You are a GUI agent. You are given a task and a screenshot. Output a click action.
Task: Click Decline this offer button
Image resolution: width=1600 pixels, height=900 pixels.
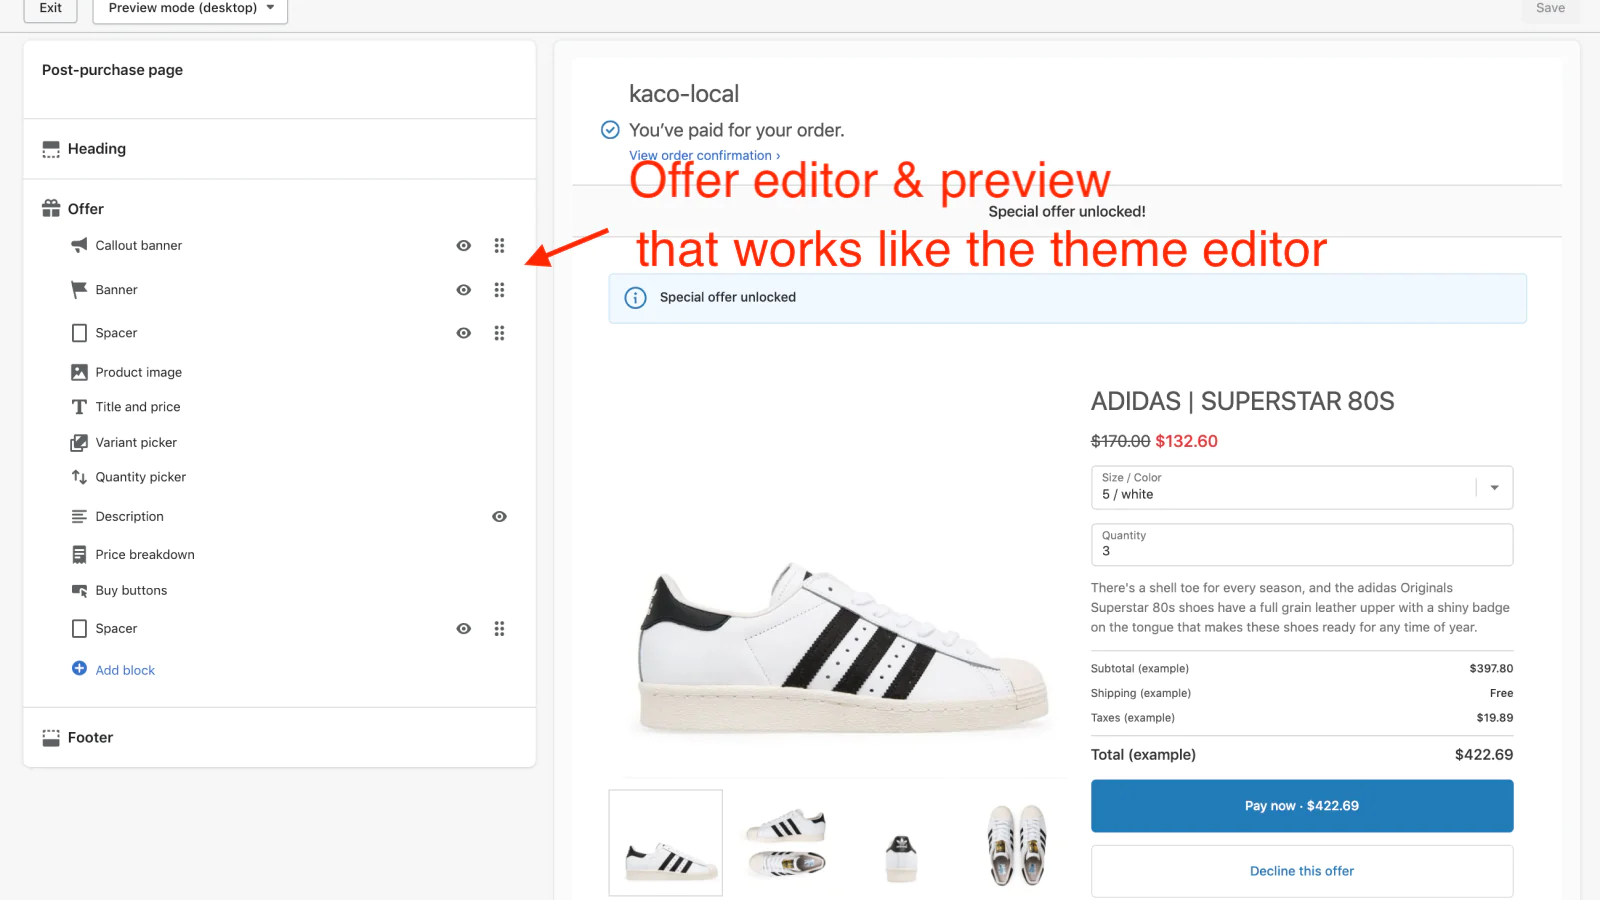pyautogui.click(x=1301, y=871)
